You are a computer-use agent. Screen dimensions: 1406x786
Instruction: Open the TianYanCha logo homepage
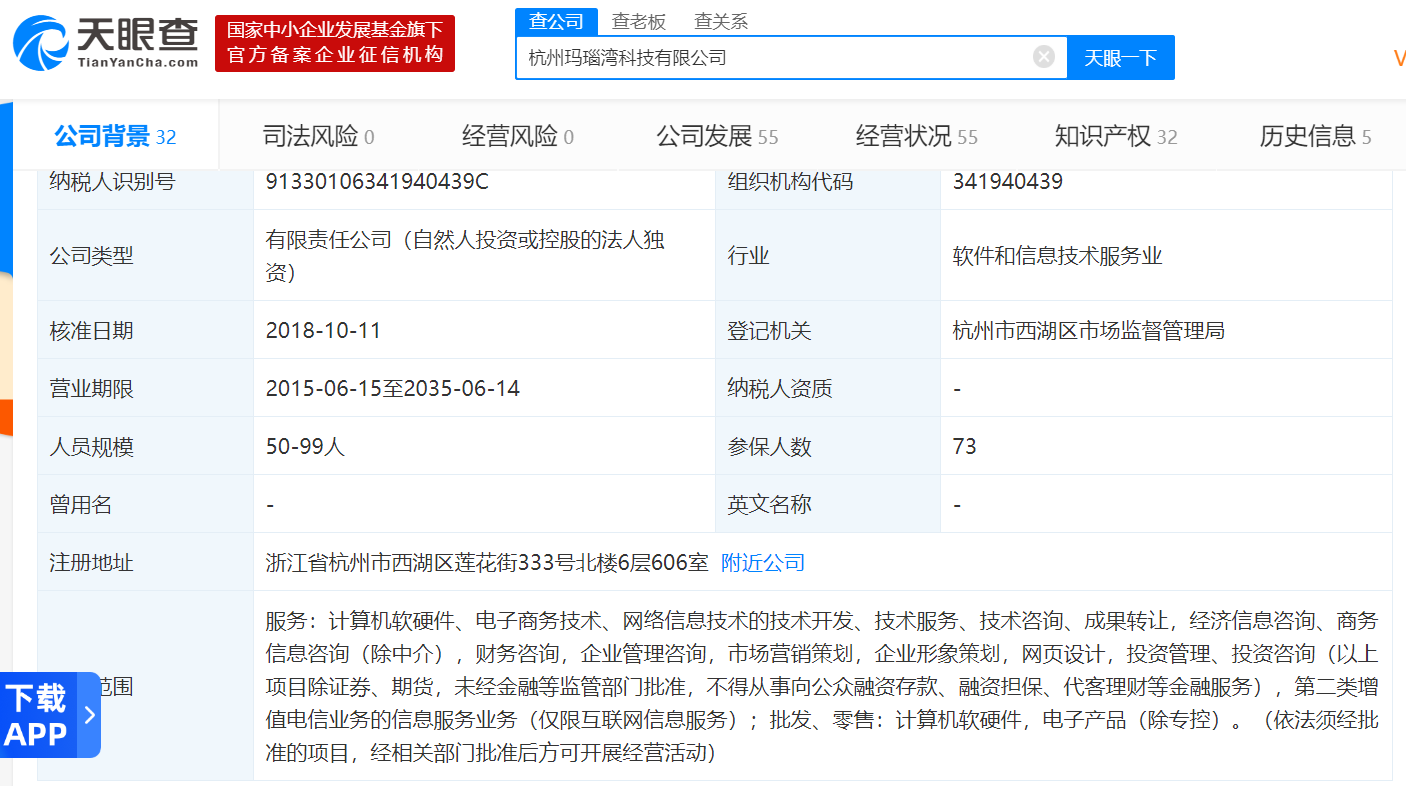coord(105,43)
